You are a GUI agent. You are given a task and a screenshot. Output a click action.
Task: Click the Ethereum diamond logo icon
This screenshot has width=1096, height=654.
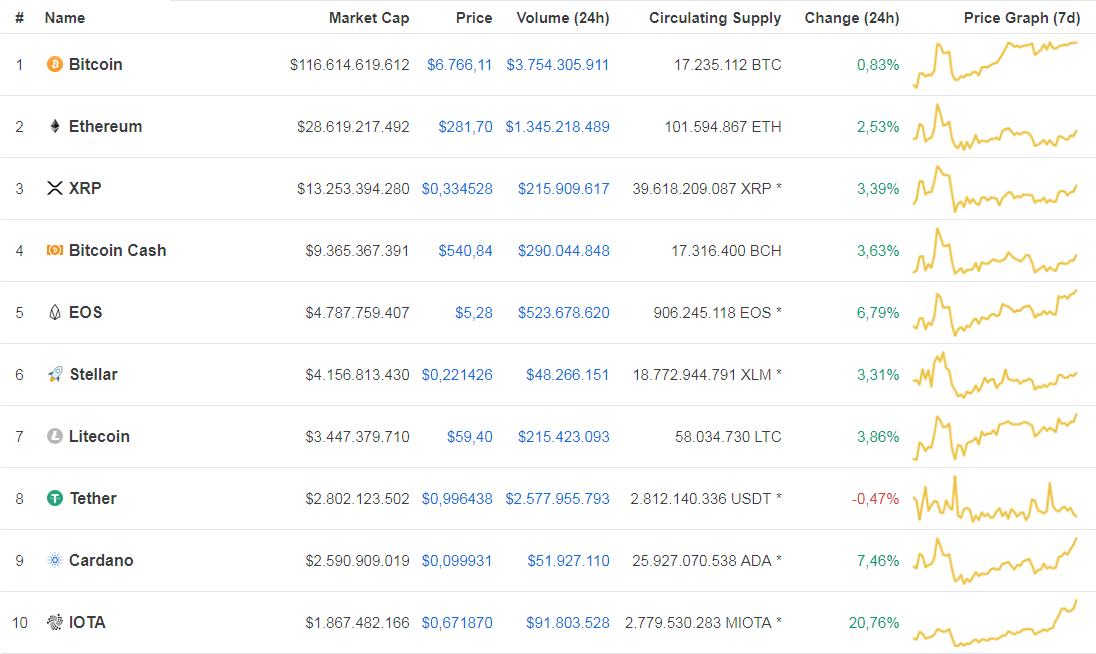tap(55, 126)
